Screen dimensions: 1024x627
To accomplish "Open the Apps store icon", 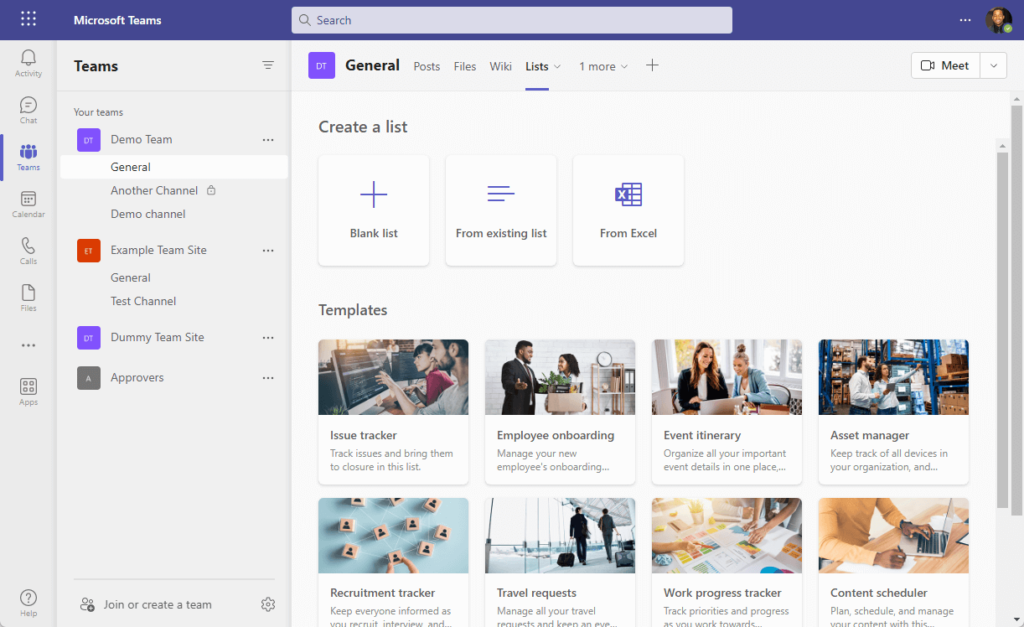I will pos(28,392).
